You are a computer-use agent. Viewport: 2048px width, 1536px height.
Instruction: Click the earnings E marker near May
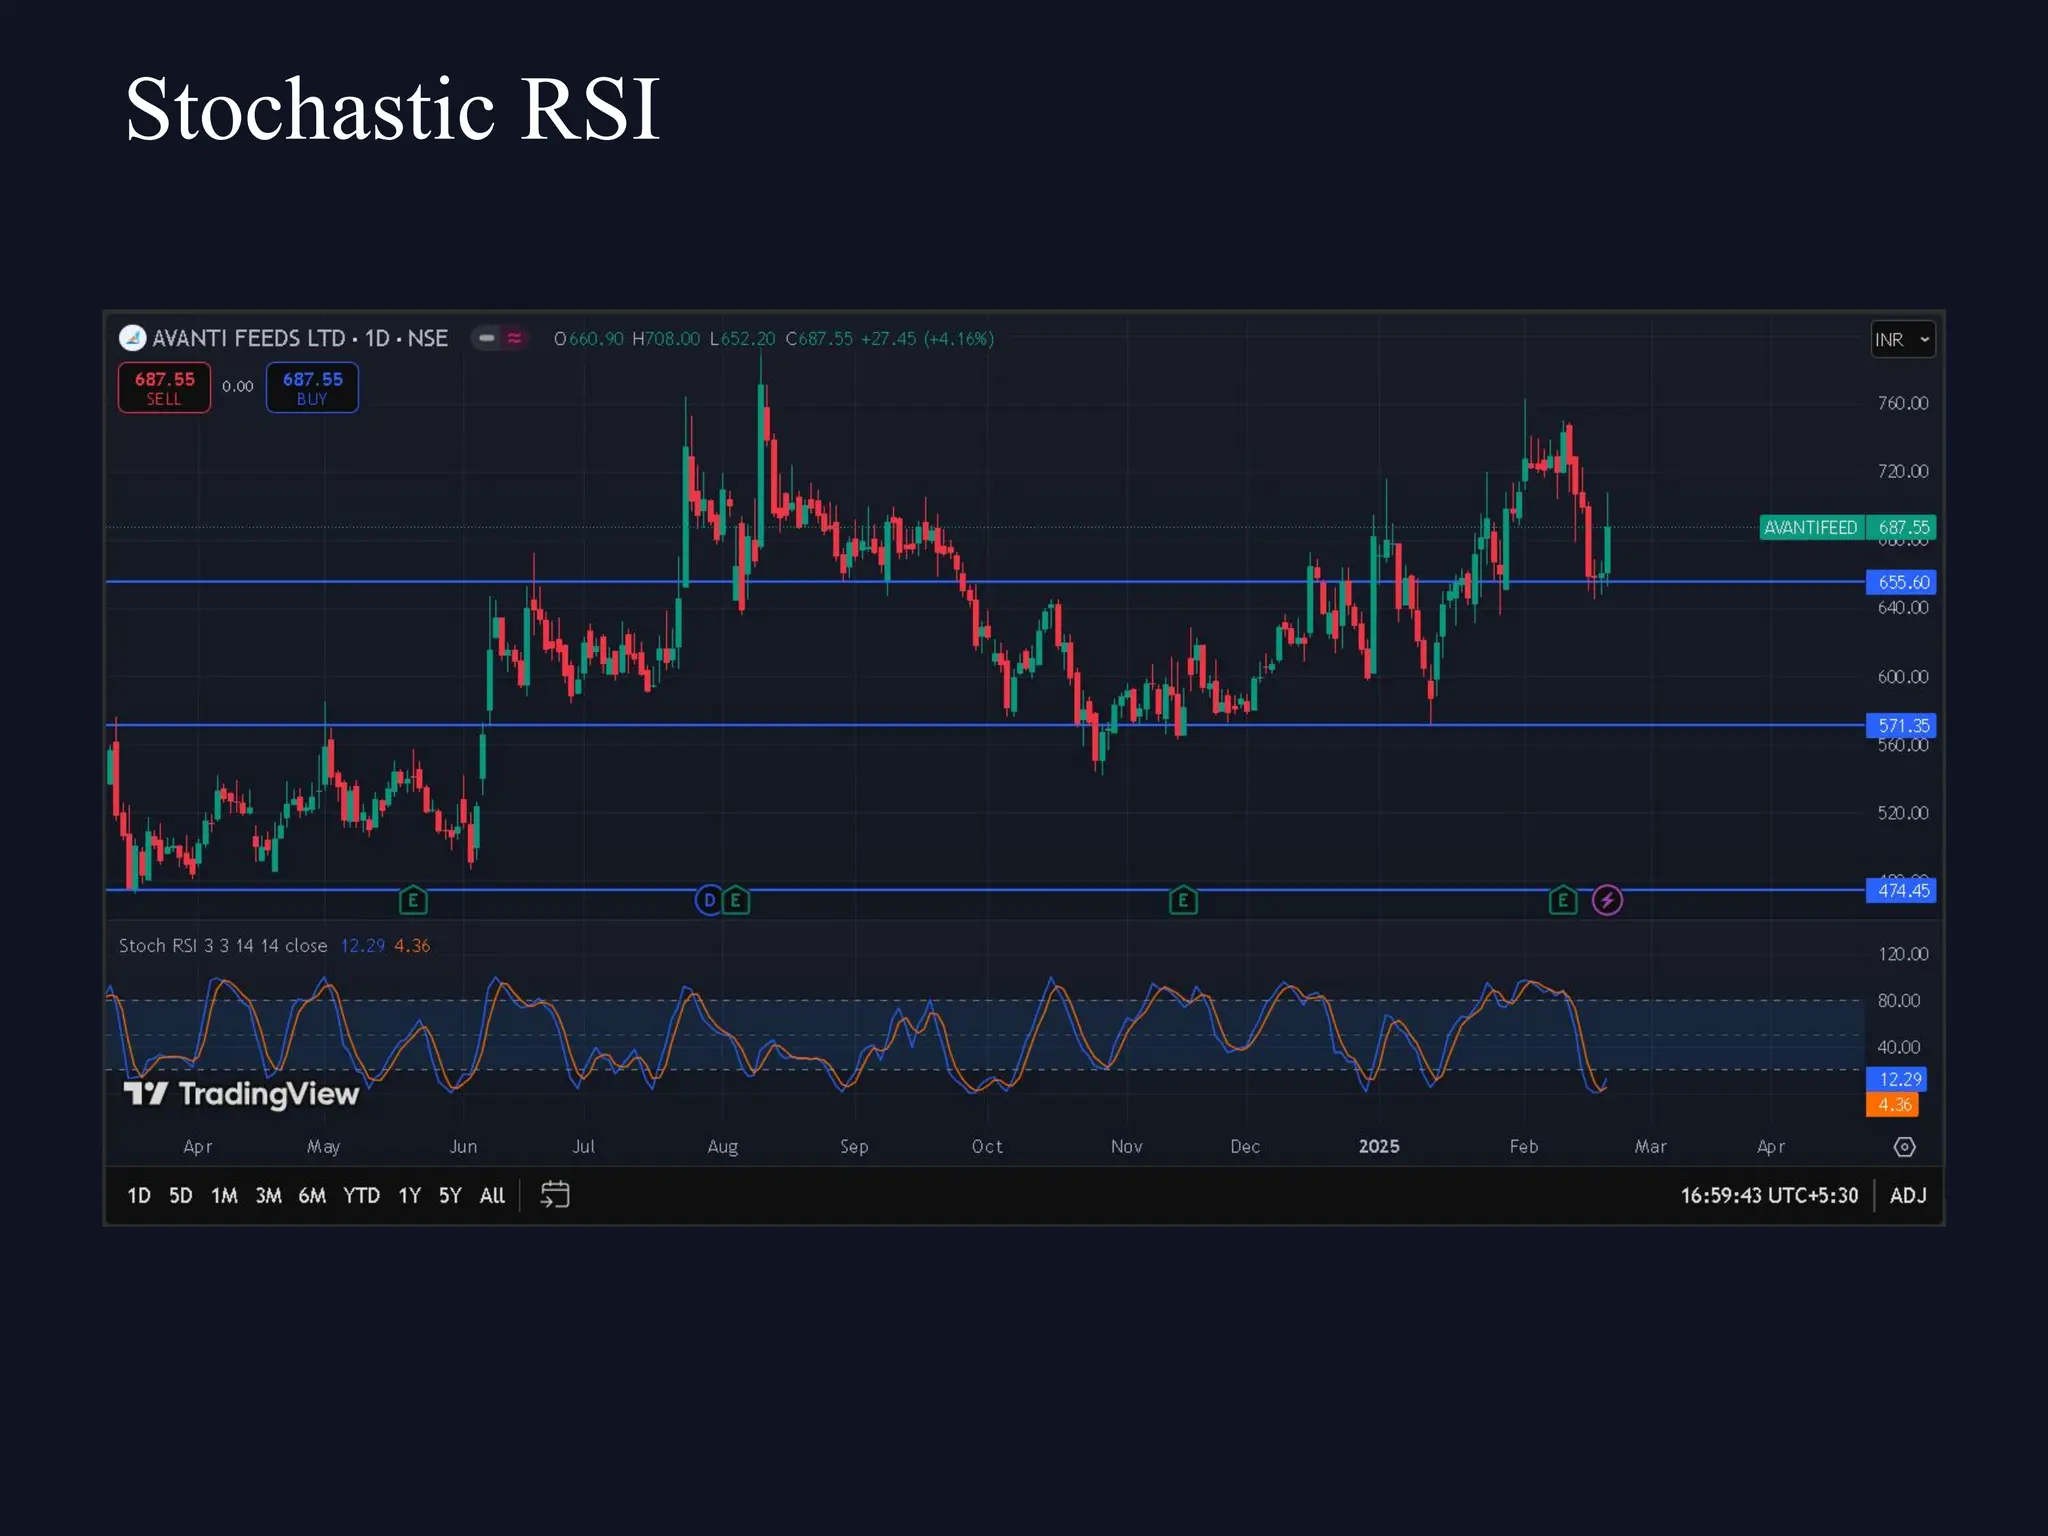(413, 901)
